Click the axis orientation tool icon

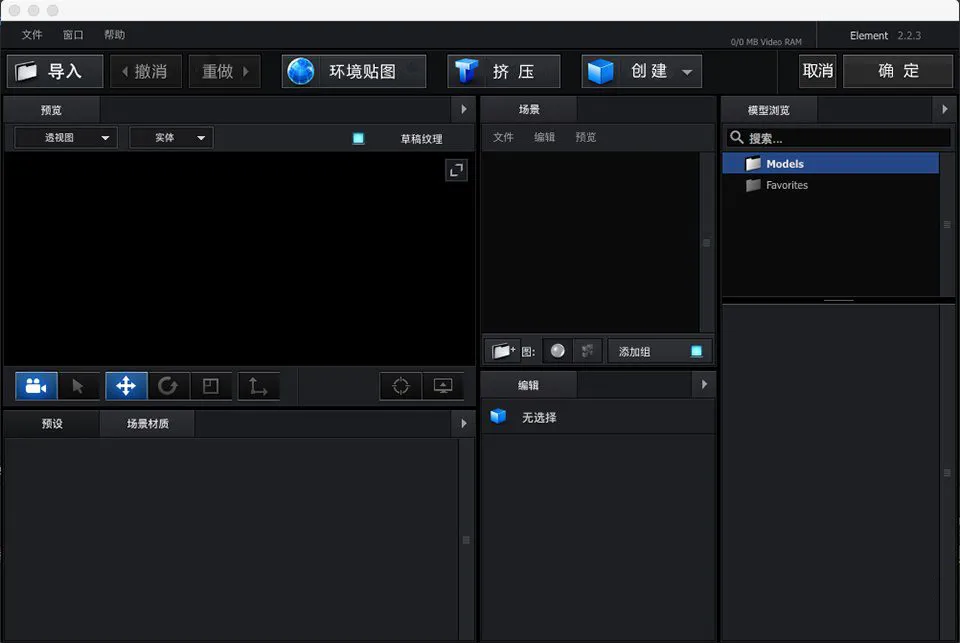pos(258,386)
